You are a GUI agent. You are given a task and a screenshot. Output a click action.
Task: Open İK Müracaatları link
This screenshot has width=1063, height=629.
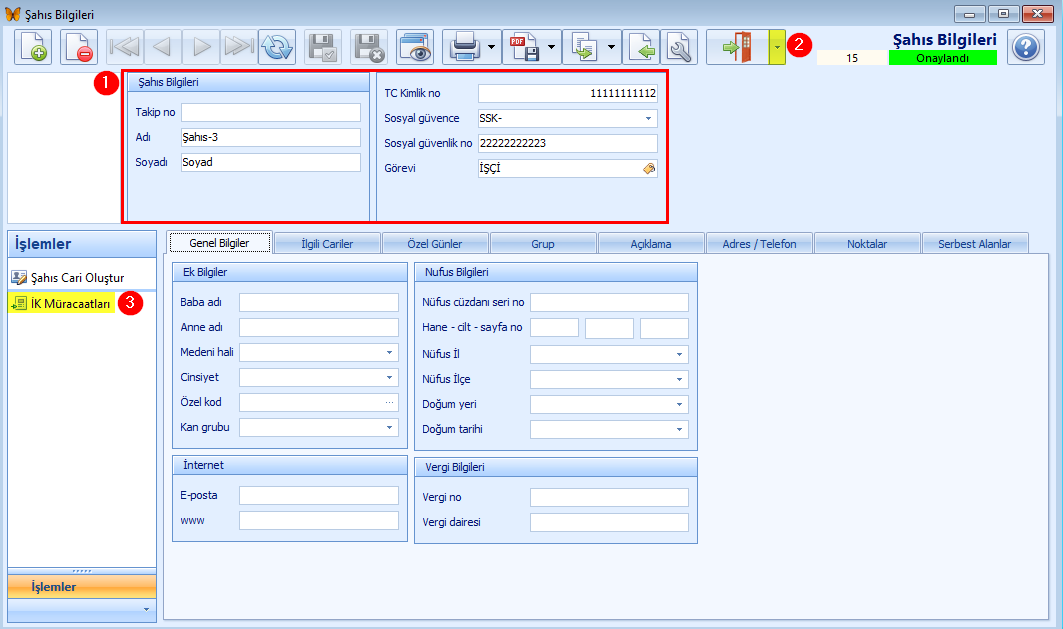(x=69, y=303)
